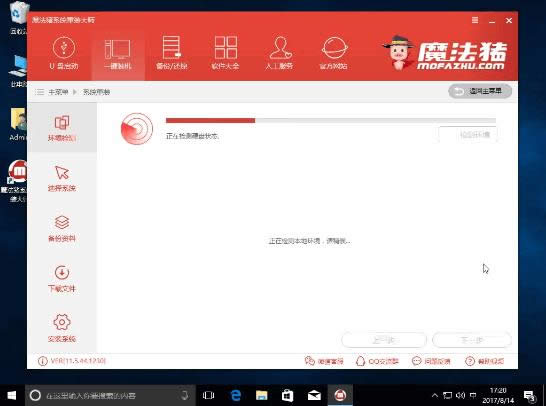Viewport: 546px width, 406px height.
Task: Close the 魔法猪 window
Action: pyautogui.click(x=509, y=21)
